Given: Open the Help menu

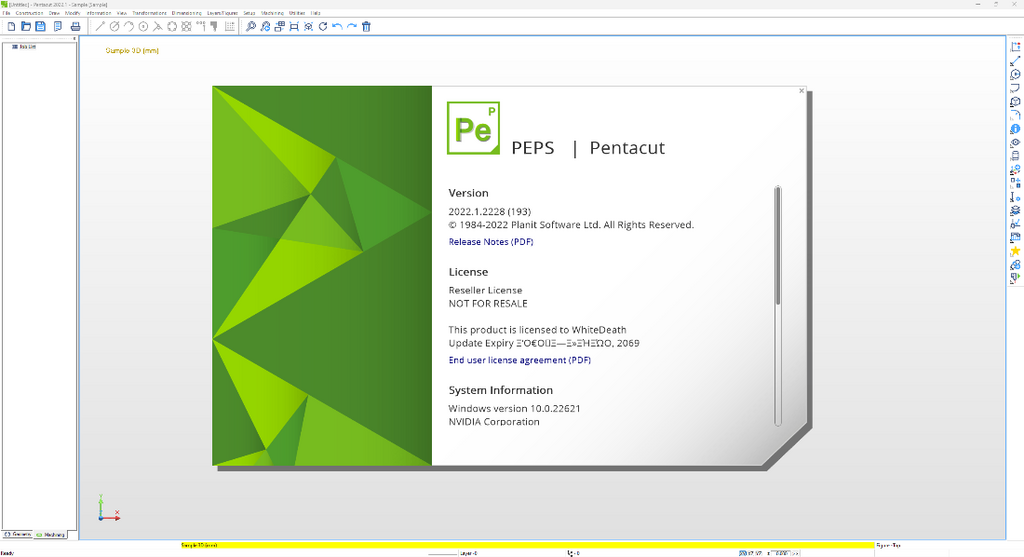Looking at the screenshot, I should 315,13.
